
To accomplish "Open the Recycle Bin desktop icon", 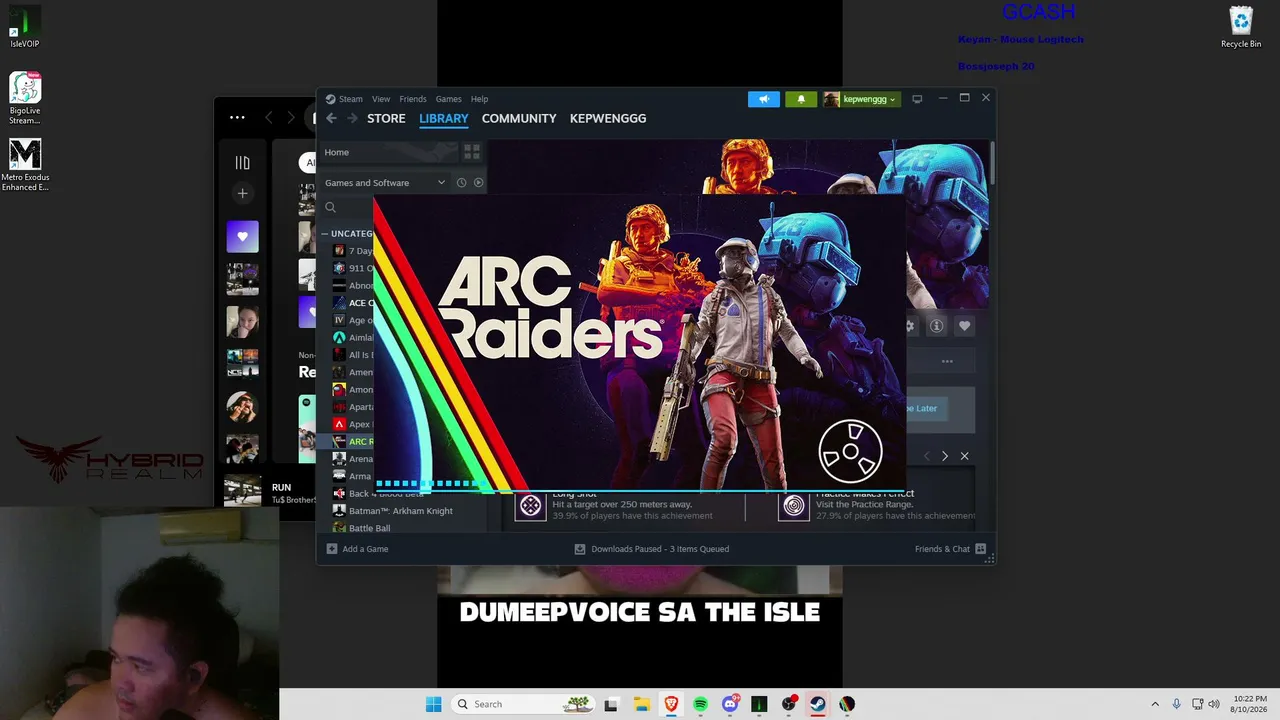I will 1241,27.
